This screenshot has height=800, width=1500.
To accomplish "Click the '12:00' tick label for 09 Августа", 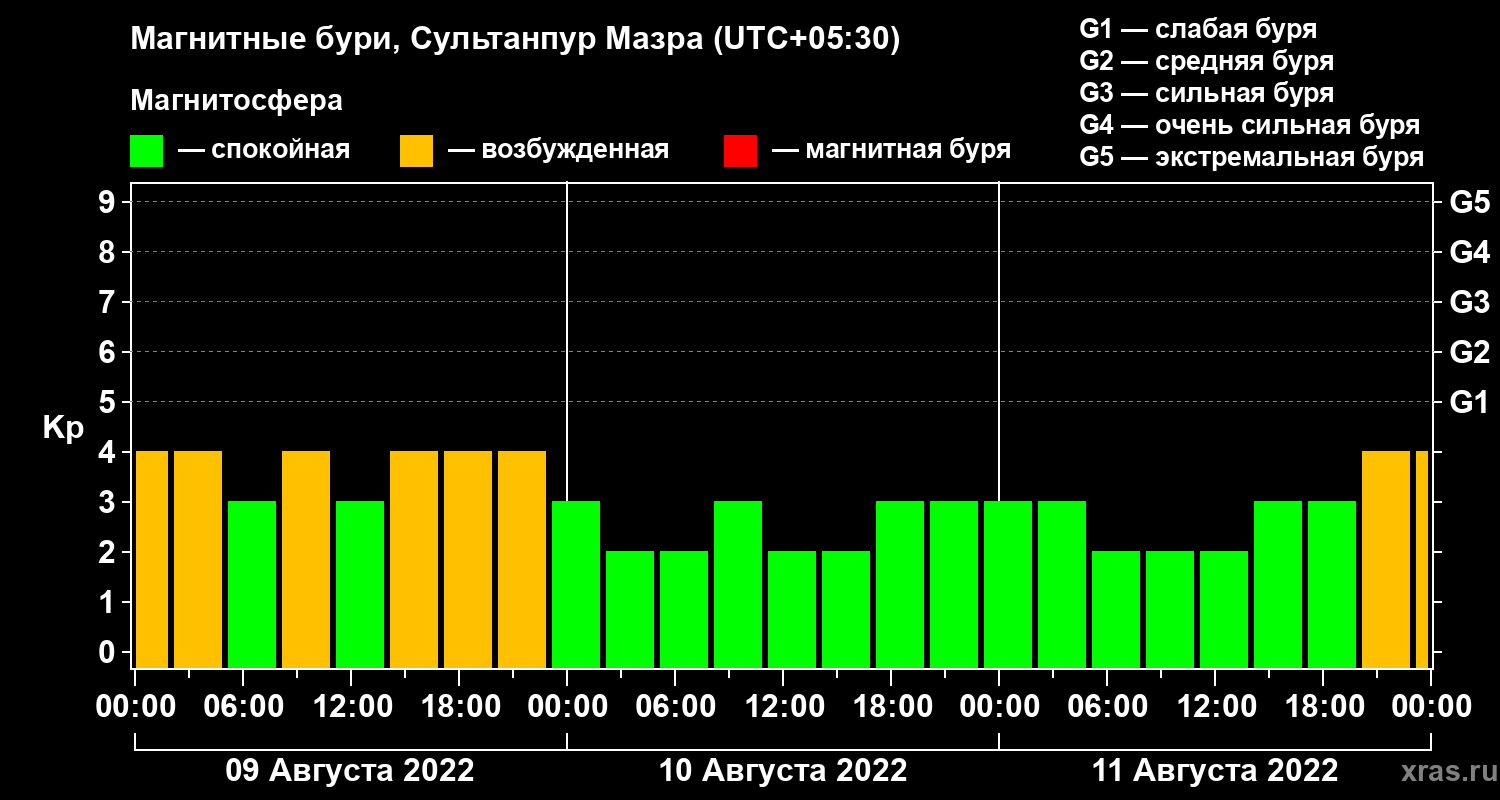I will coord(351,706).
